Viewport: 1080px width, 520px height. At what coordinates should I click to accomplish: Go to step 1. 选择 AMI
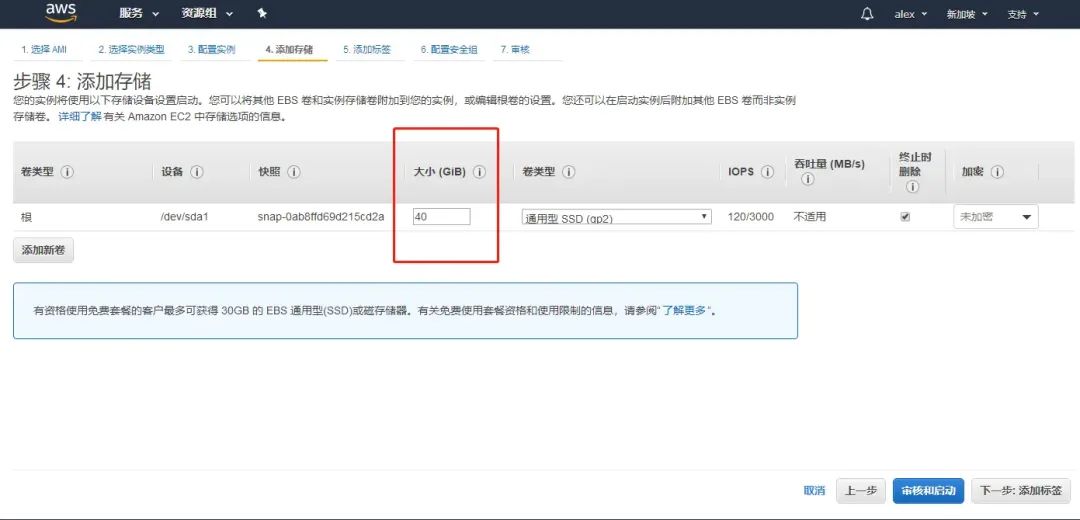[44, 50]
